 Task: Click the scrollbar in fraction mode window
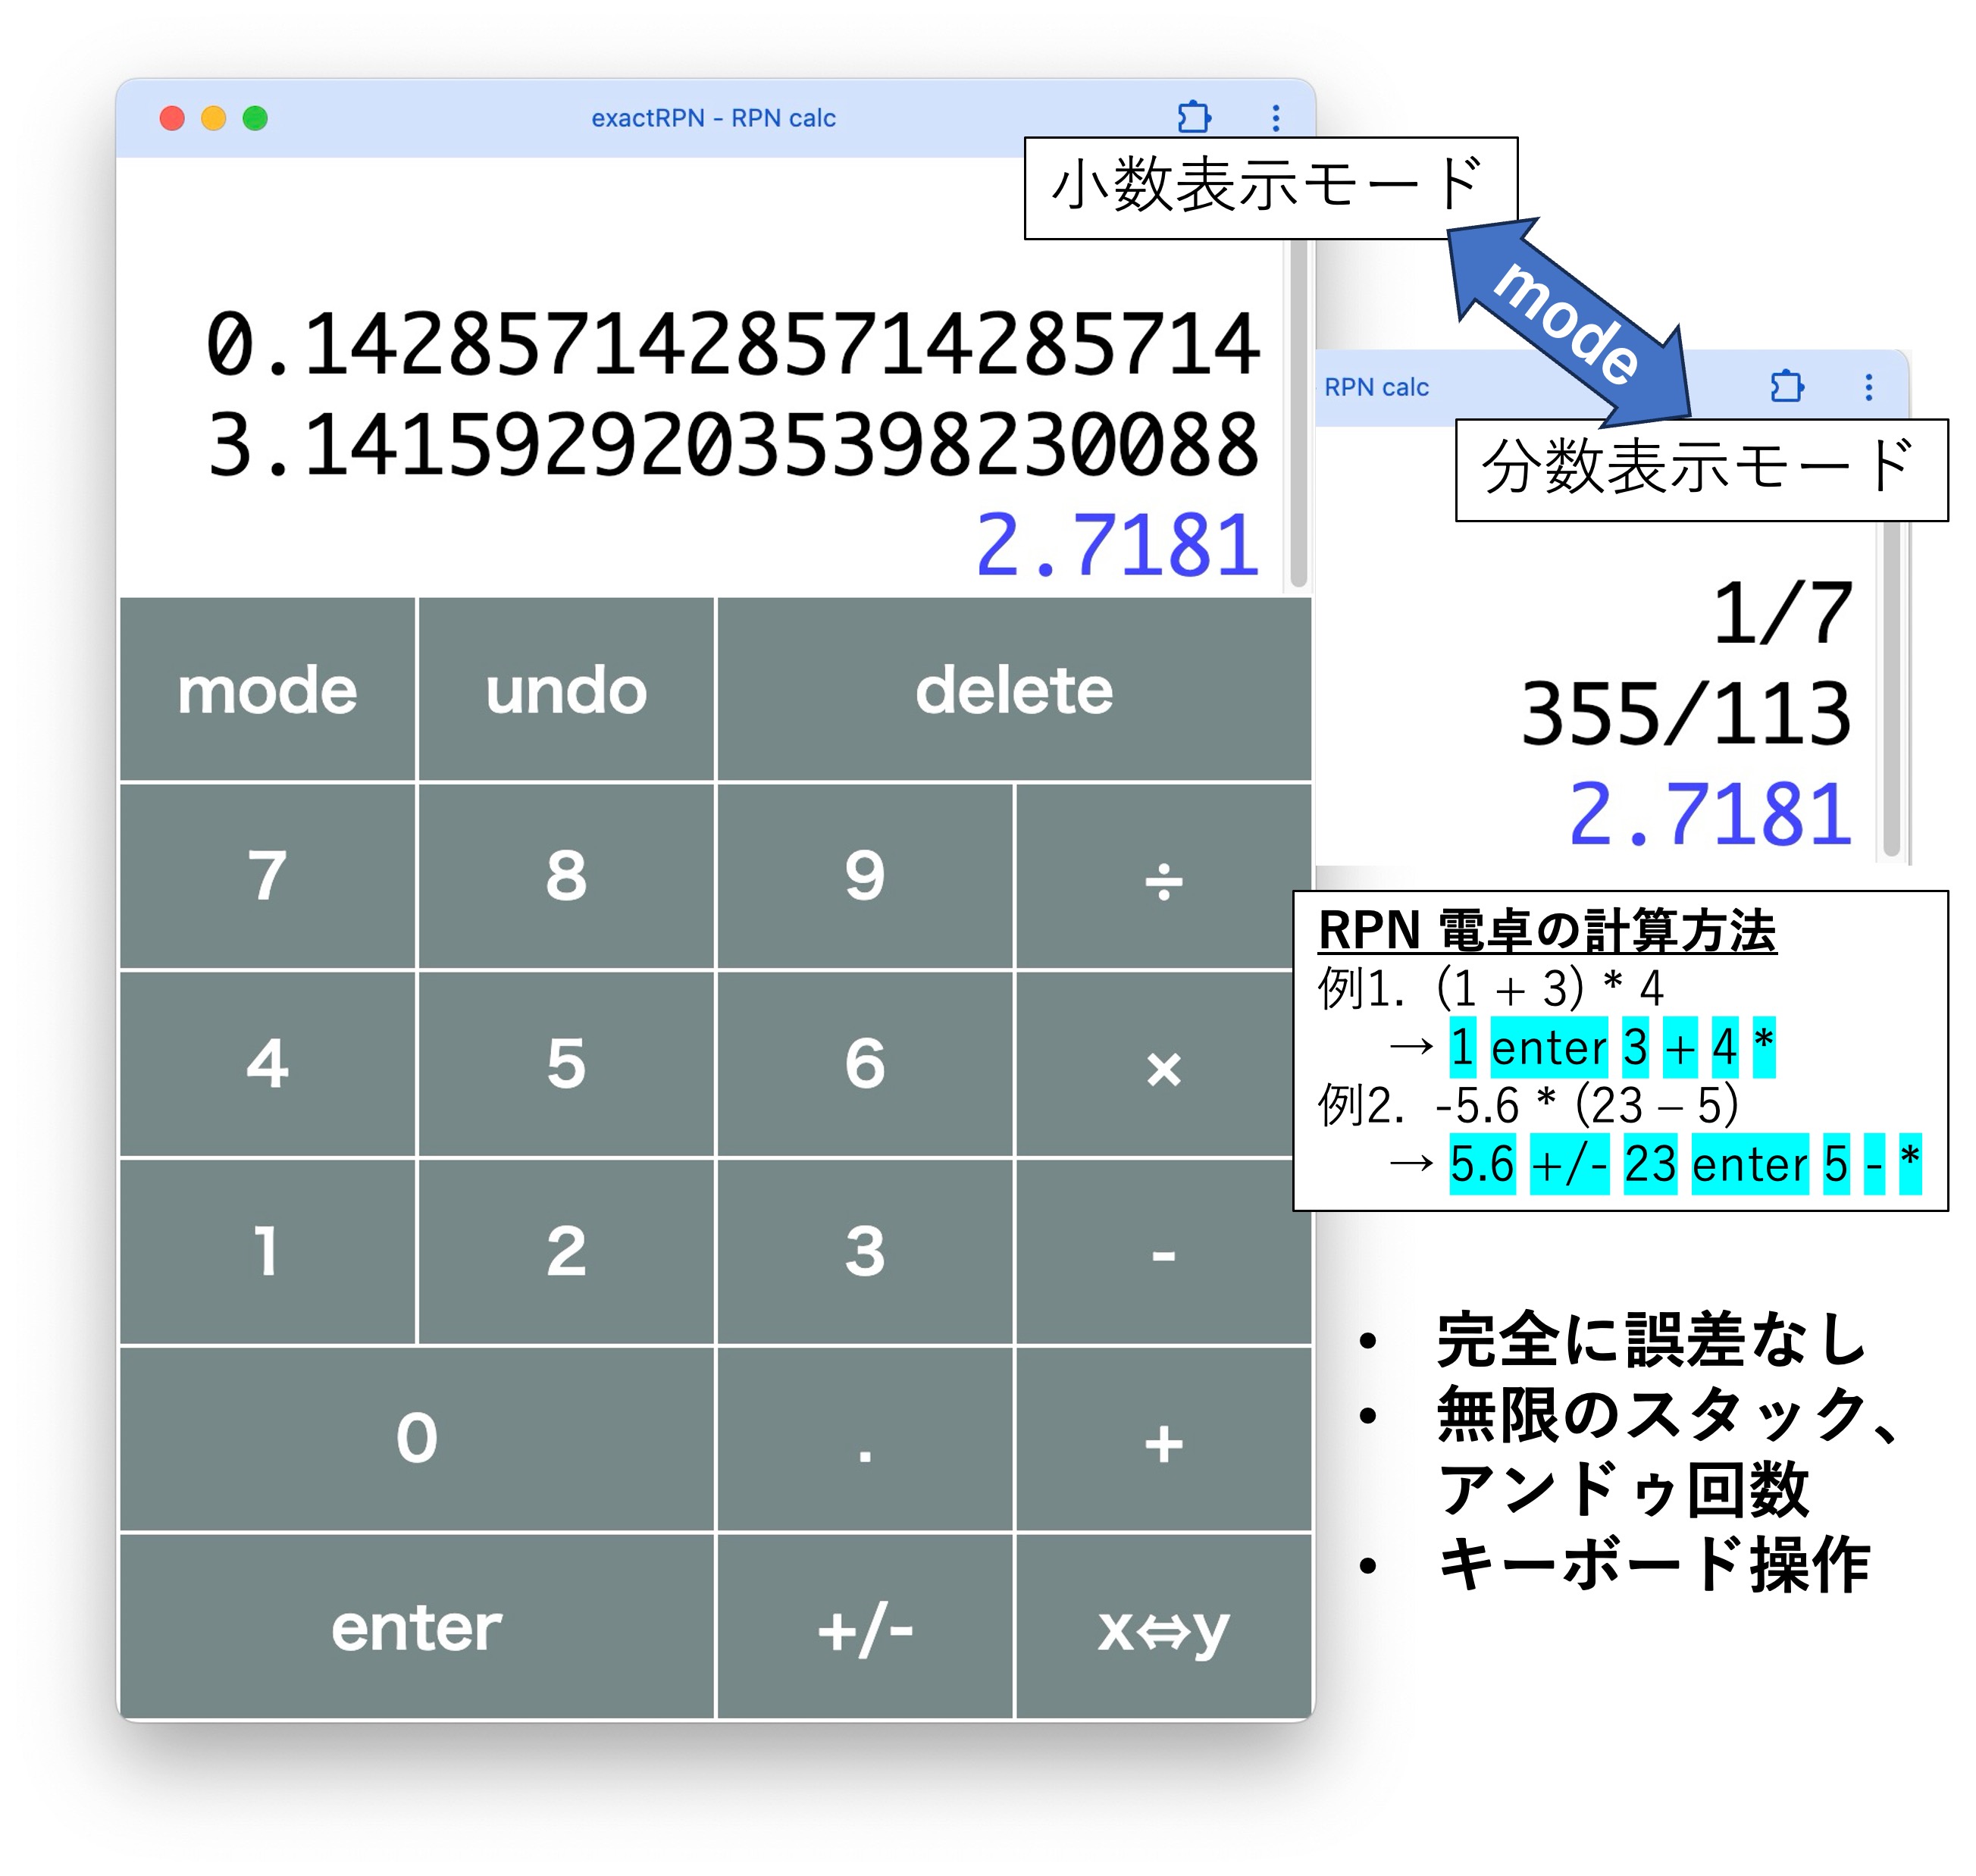1891,690
